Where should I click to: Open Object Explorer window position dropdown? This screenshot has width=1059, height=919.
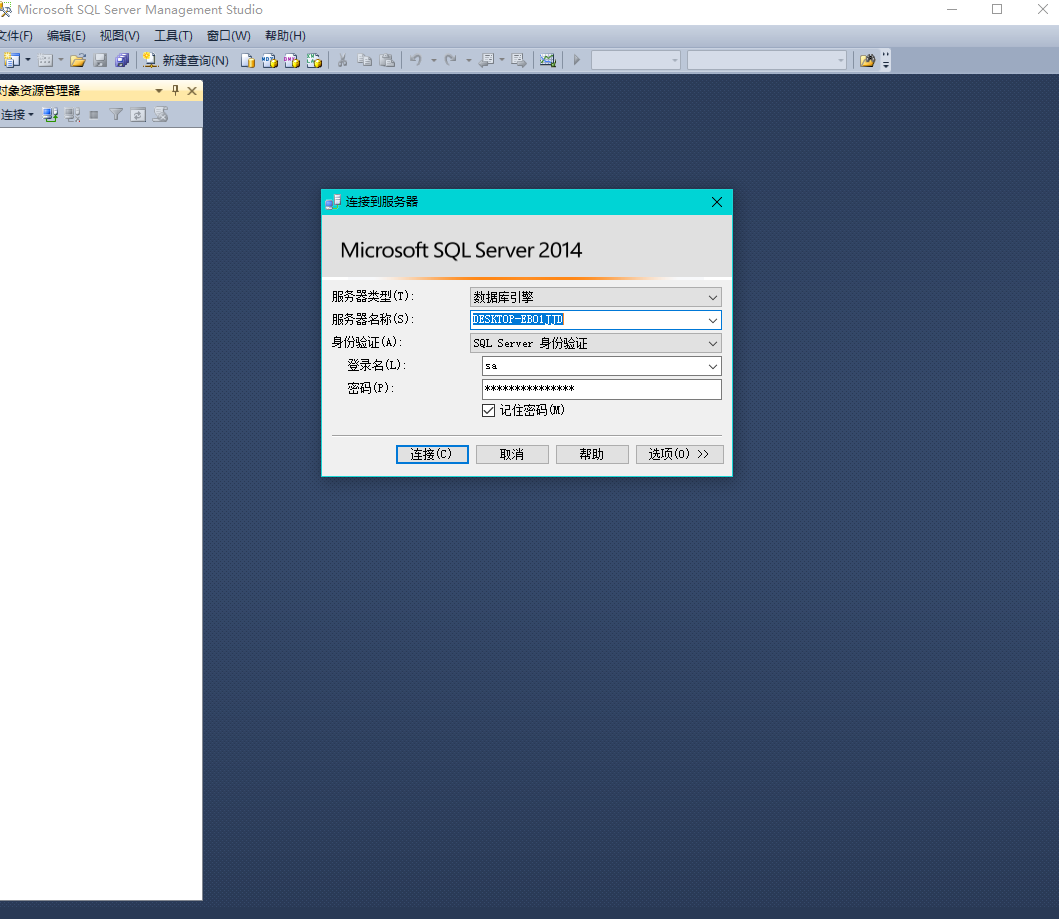point(159,90)
